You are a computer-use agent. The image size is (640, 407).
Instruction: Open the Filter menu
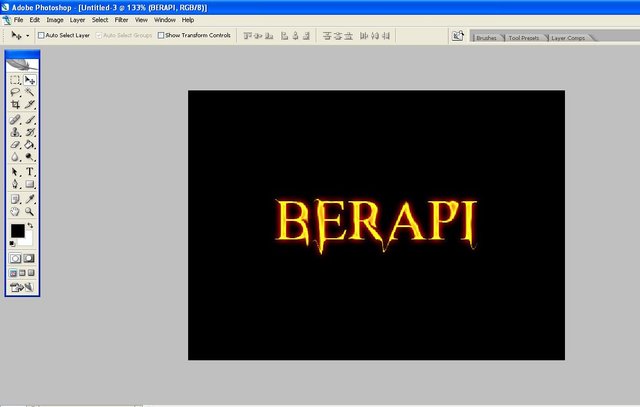coord(121,20)
